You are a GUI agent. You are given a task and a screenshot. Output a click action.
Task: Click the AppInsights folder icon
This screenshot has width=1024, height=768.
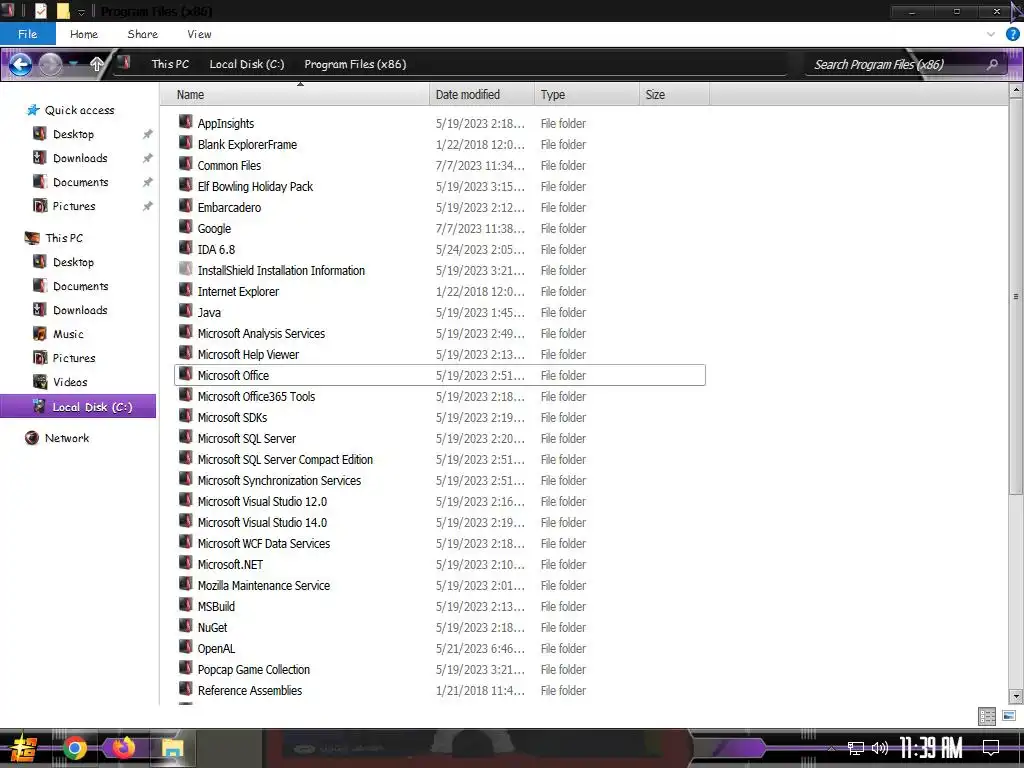tap(185, 122)
